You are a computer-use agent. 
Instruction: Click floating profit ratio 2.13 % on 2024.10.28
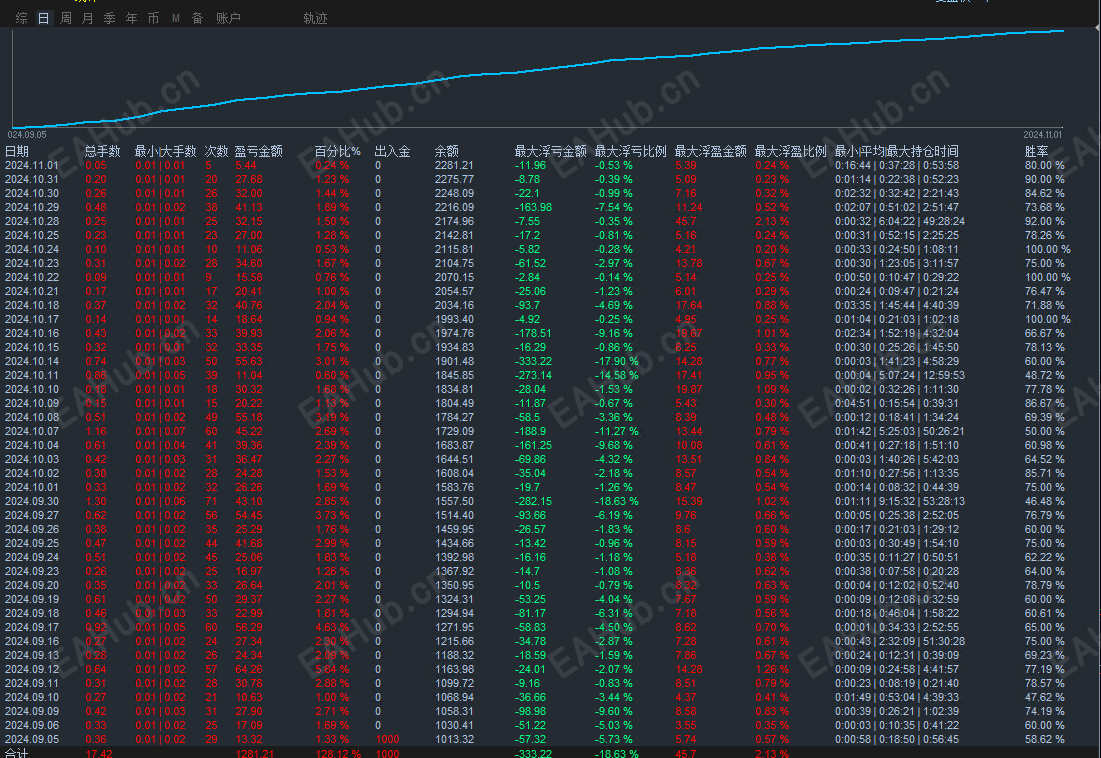(x=772, y=222)
